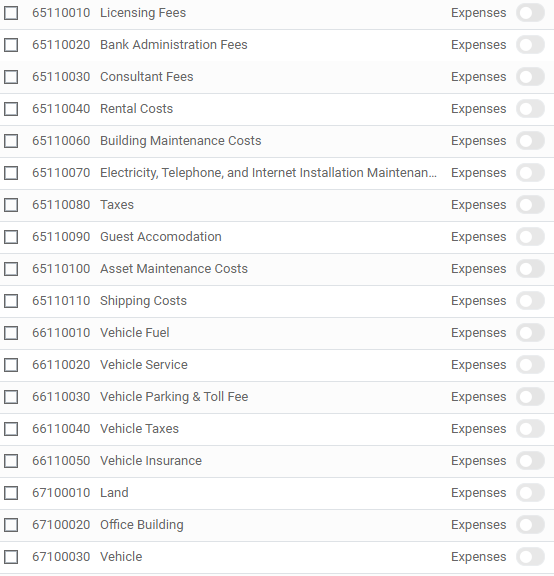Tick the checkbox beside Consultant Fees
The width and height of the screenshot is (554, 576).
point(11,77)
